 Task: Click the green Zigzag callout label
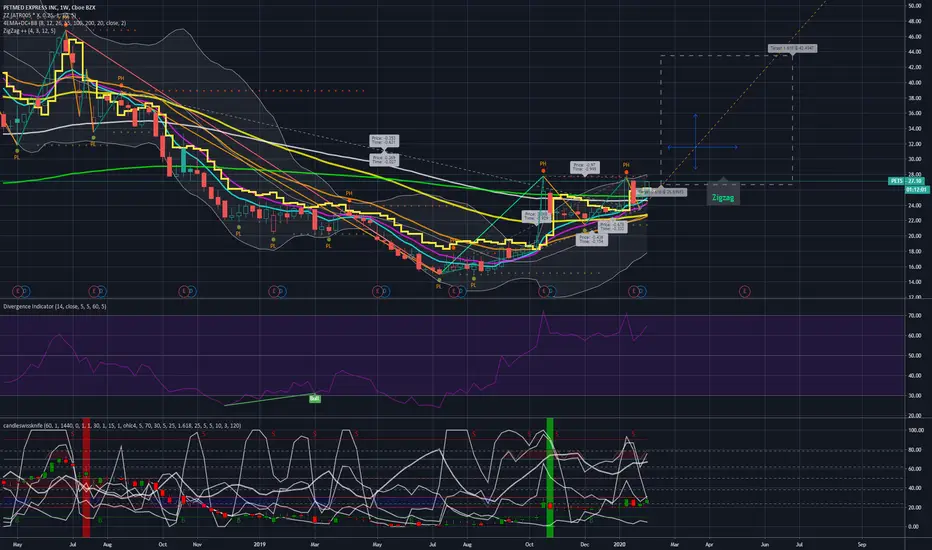coord(723,197)
